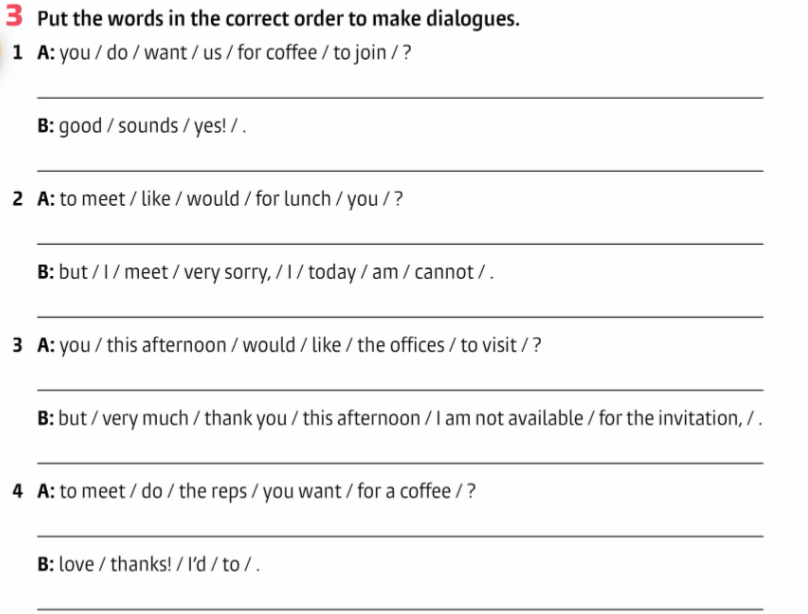Click the dialogue number 2 label
The image size is (808, 614).
[x=18, y=199]
